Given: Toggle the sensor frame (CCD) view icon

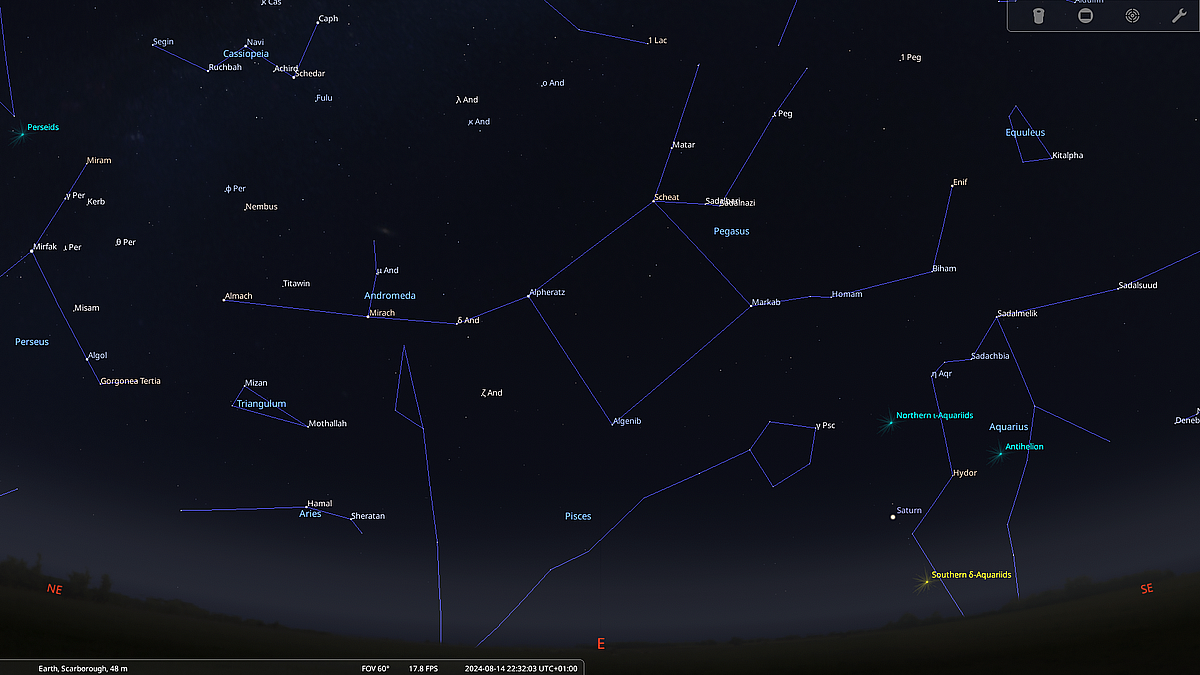Looking at the screenshot, I should pyautogui.click(x=1085, y=16).
